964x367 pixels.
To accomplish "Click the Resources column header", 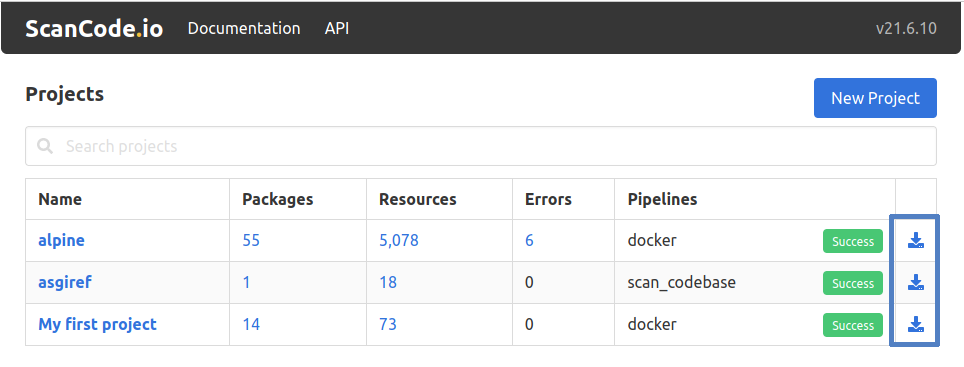I will 418,199.
